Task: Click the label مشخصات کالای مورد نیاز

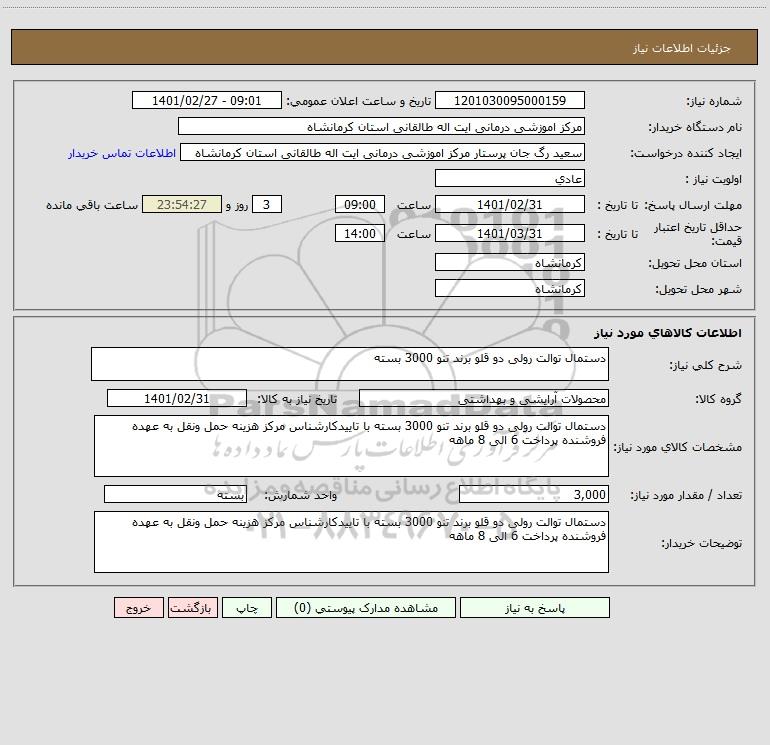Action: click(678, 447)
